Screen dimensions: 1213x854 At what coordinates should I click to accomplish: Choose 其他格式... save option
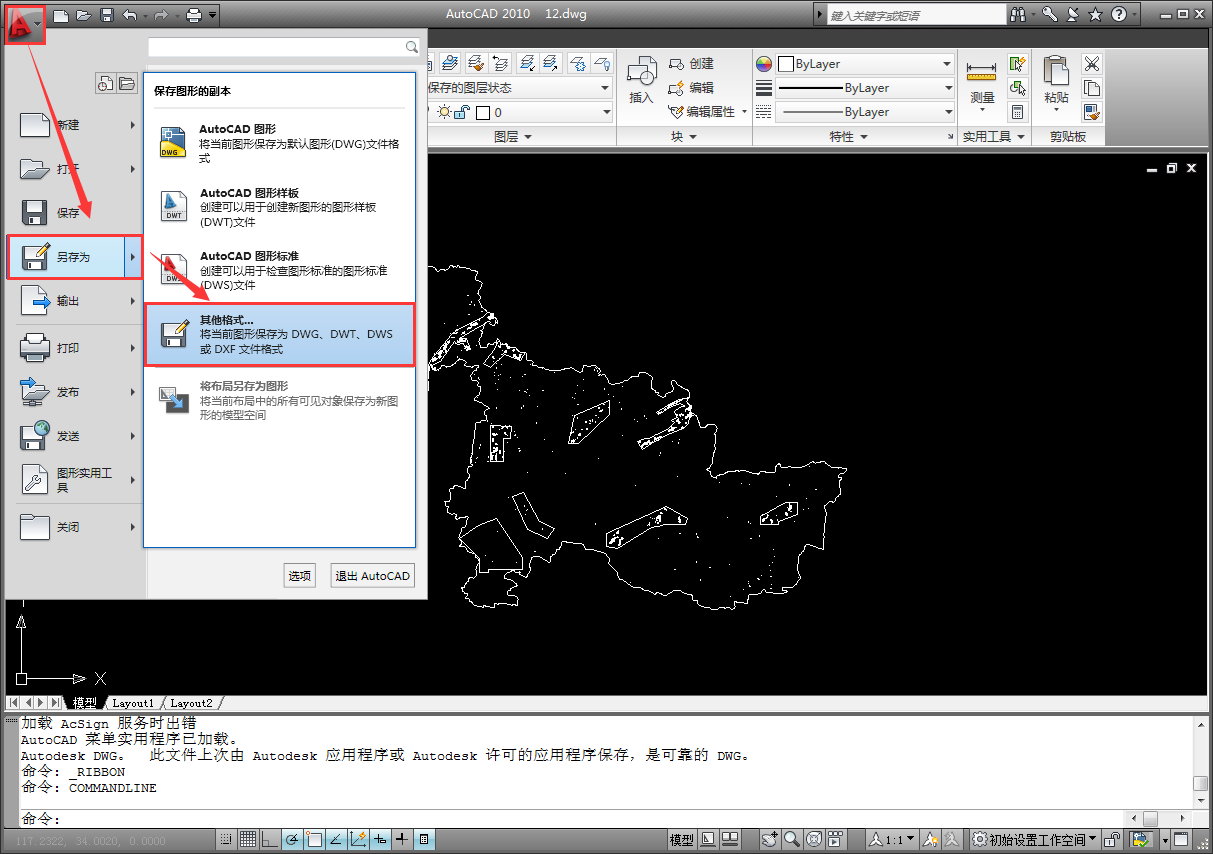point(280,335)
